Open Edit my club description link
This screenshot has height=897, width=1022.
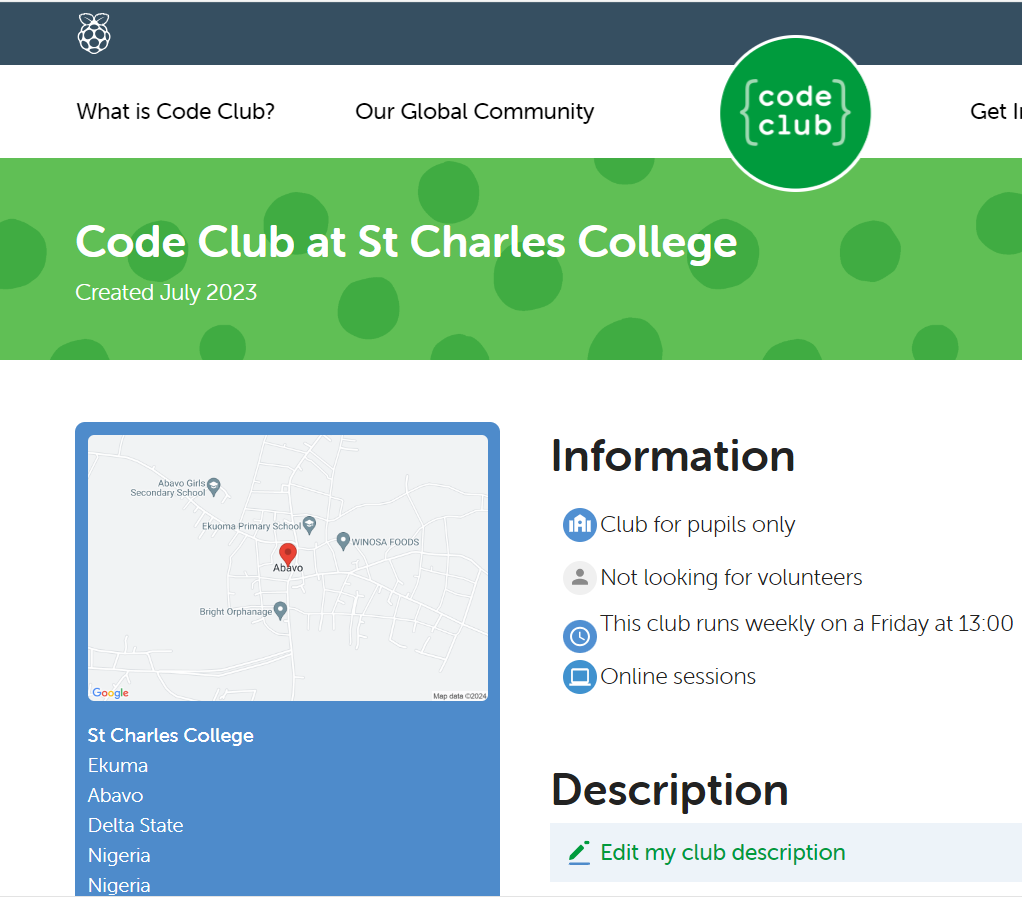point(722,853)
